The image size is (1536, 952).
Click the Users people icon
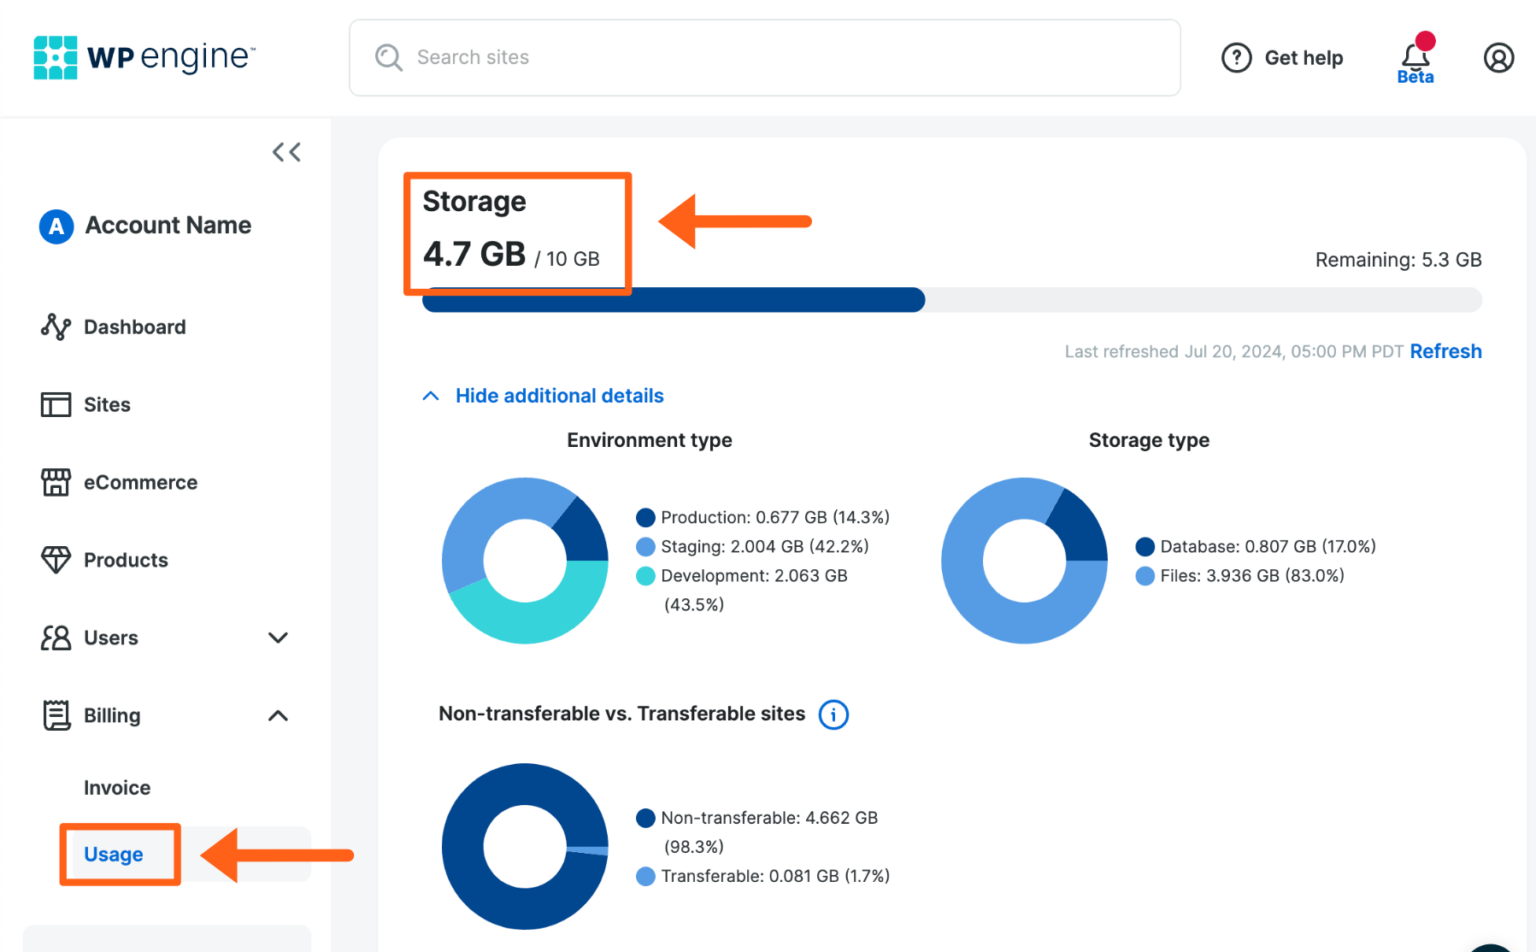point(57,637)
